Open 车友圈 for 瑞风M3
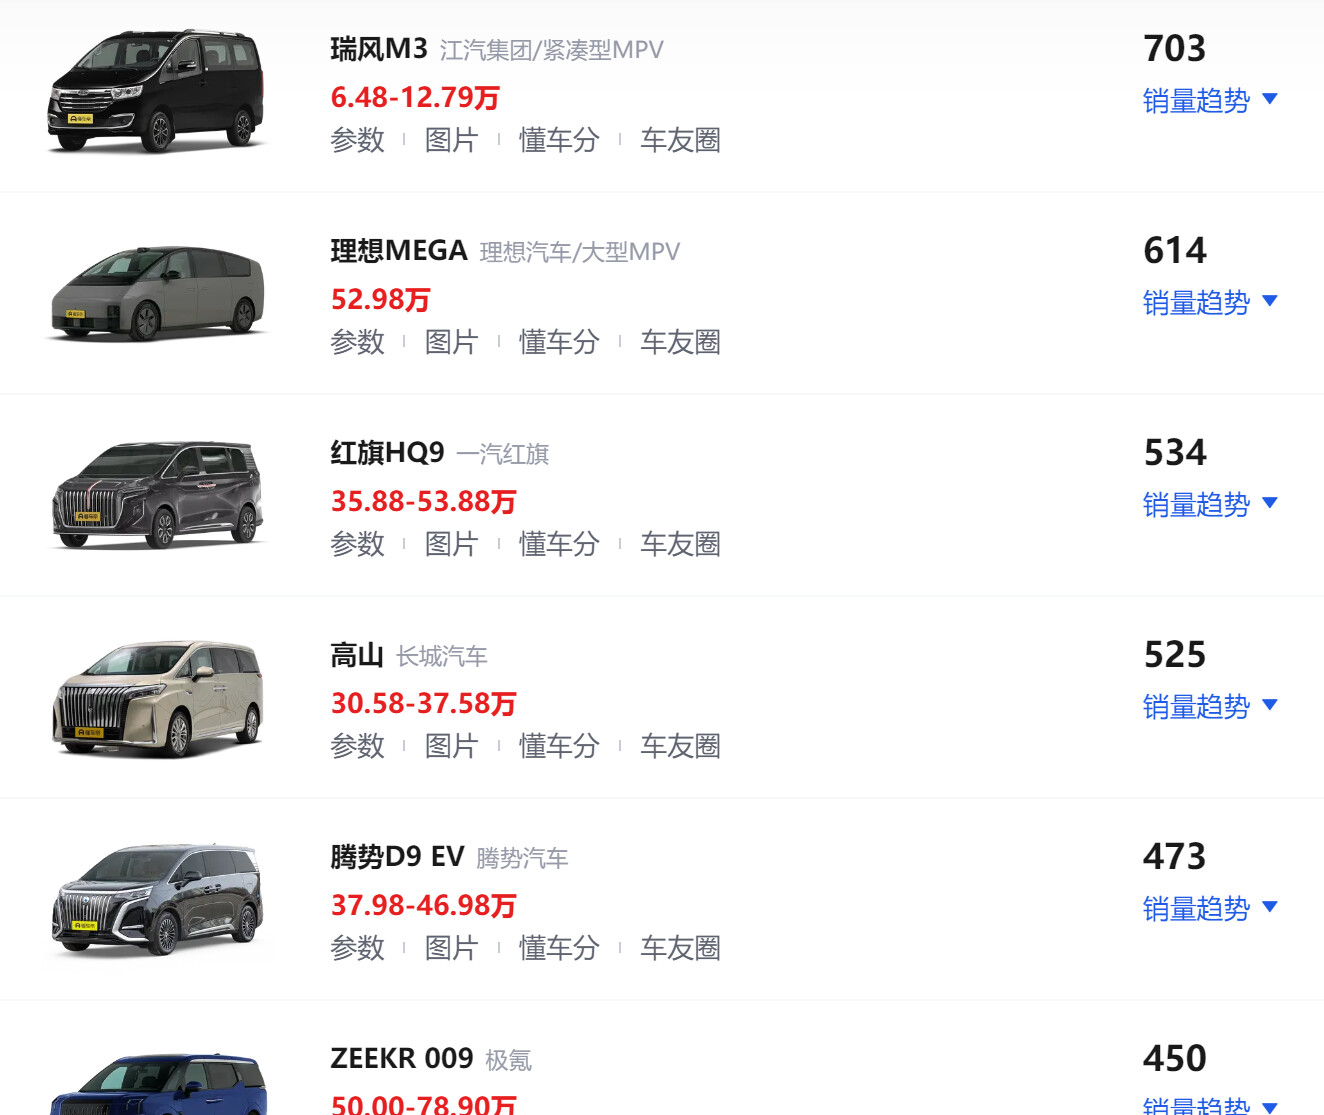Screen dimensions: 1324x1115 (680, 140)
